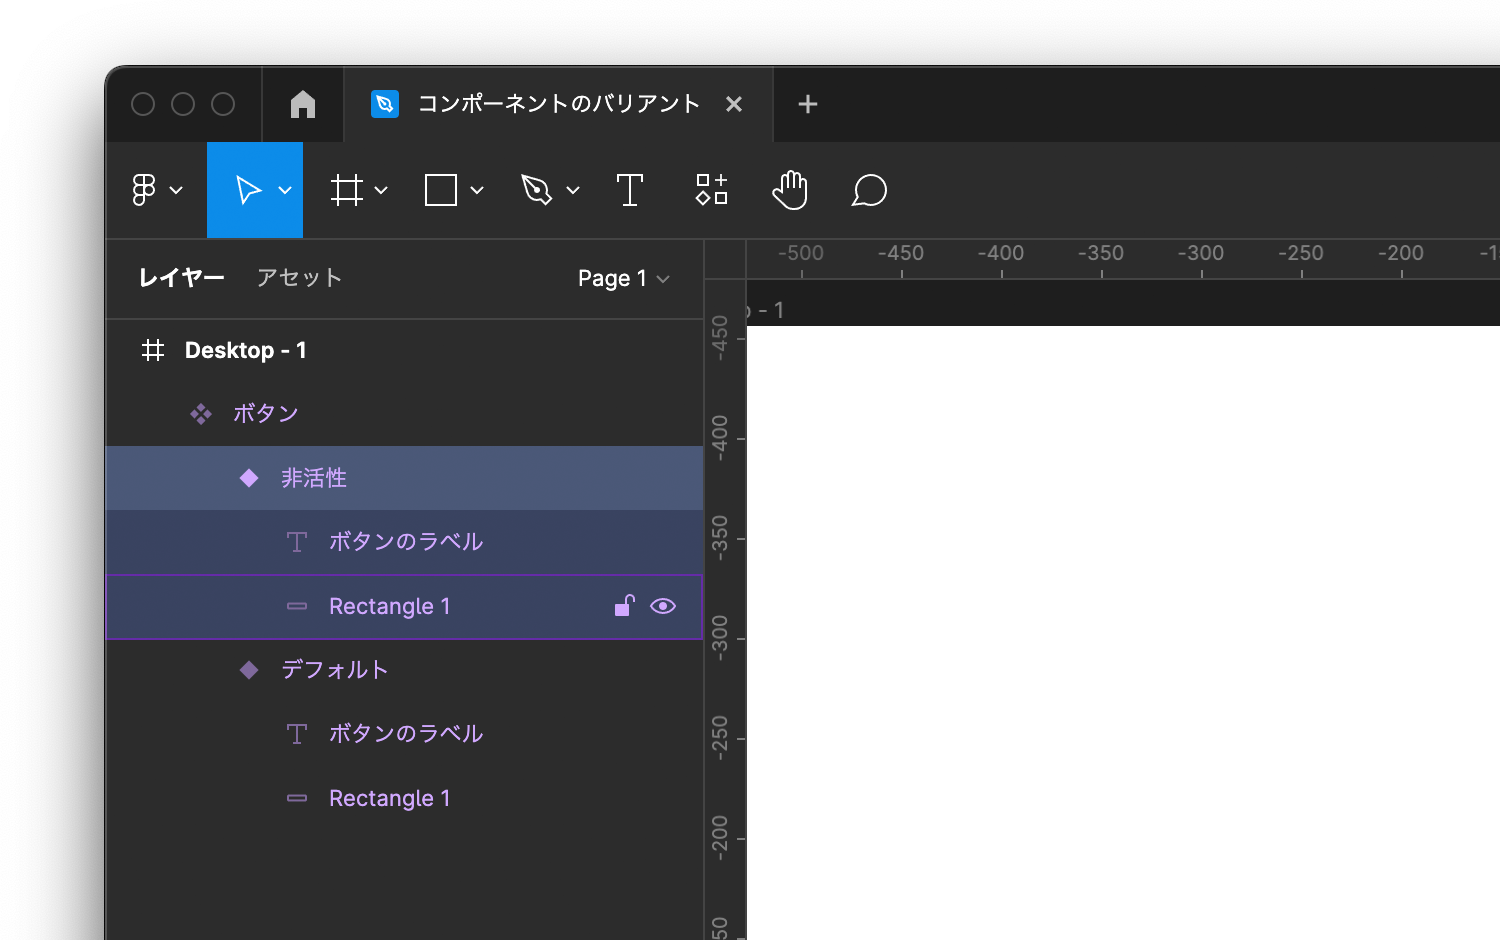
Task: Click the text icon of ボタンのラベル under デフォルト
Action: (297, 734)
